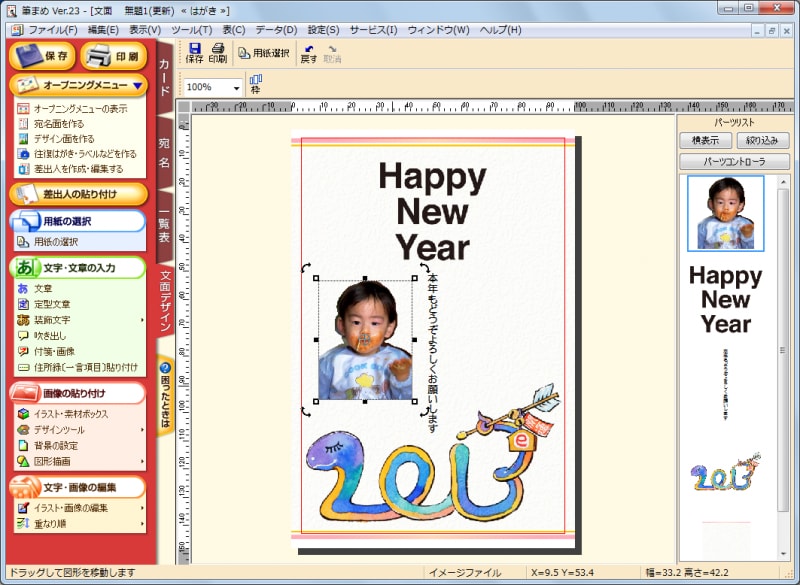Open the ツール(T) menu
The width and height of the screenshot is (800, 585).
192,30
